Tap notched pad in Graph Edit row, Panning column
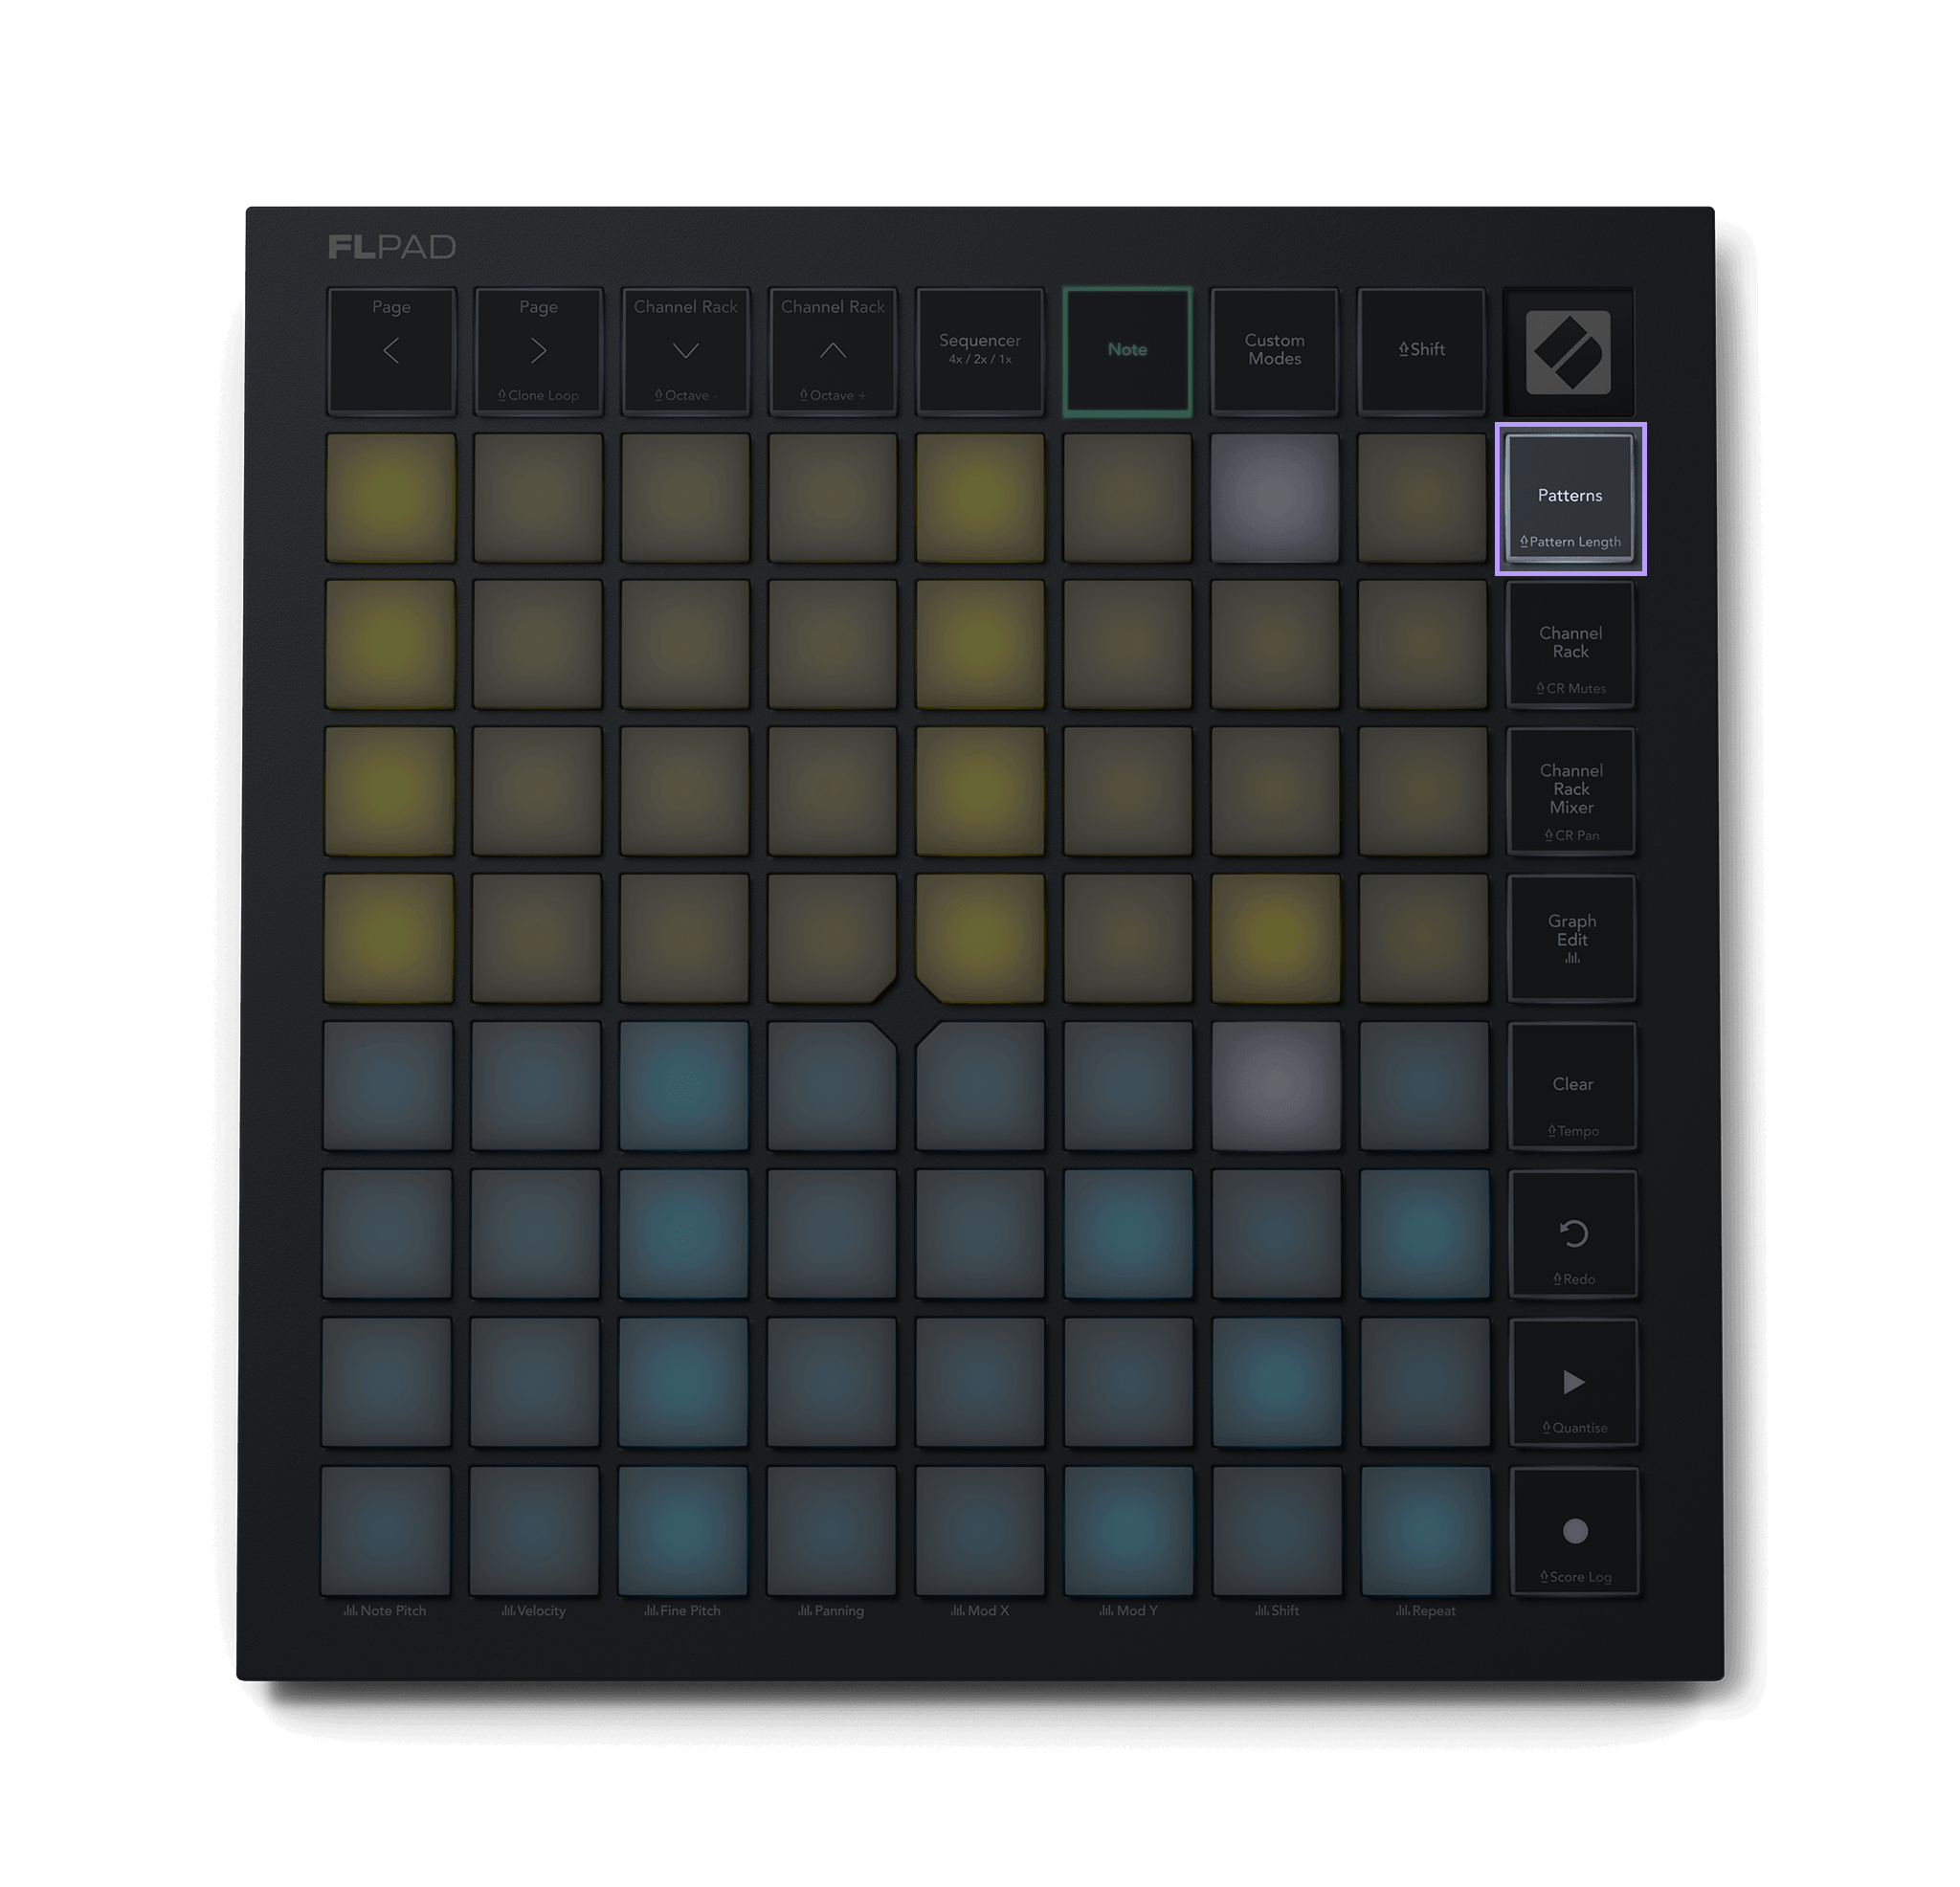 pyautogui.click(x=832, y=938)
